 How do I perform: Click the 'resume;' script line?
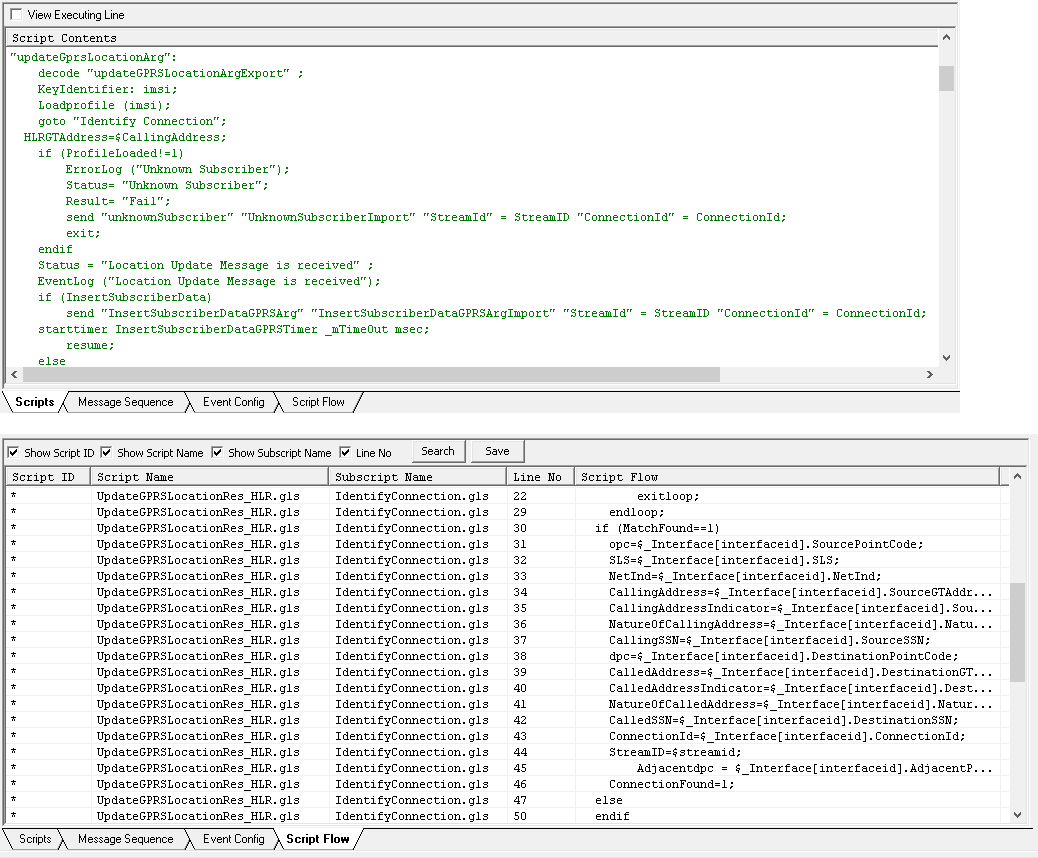(x=90, y=345)
